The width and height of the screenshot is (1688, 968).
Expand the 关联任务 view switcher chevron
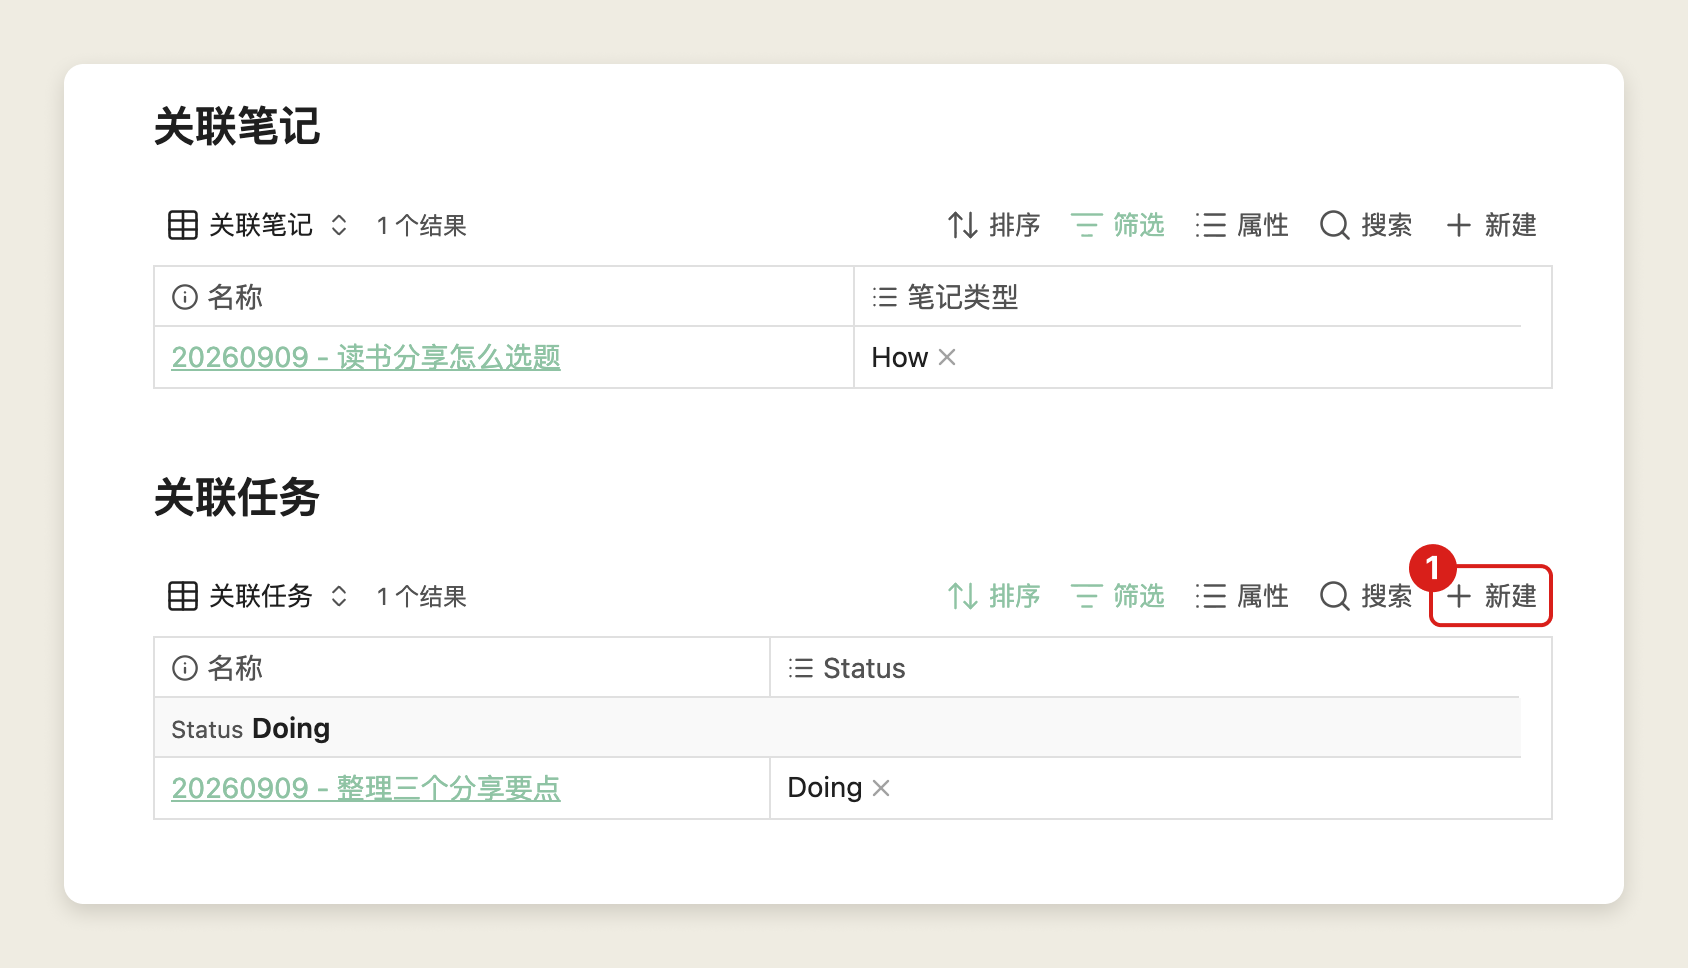[339, 596]
